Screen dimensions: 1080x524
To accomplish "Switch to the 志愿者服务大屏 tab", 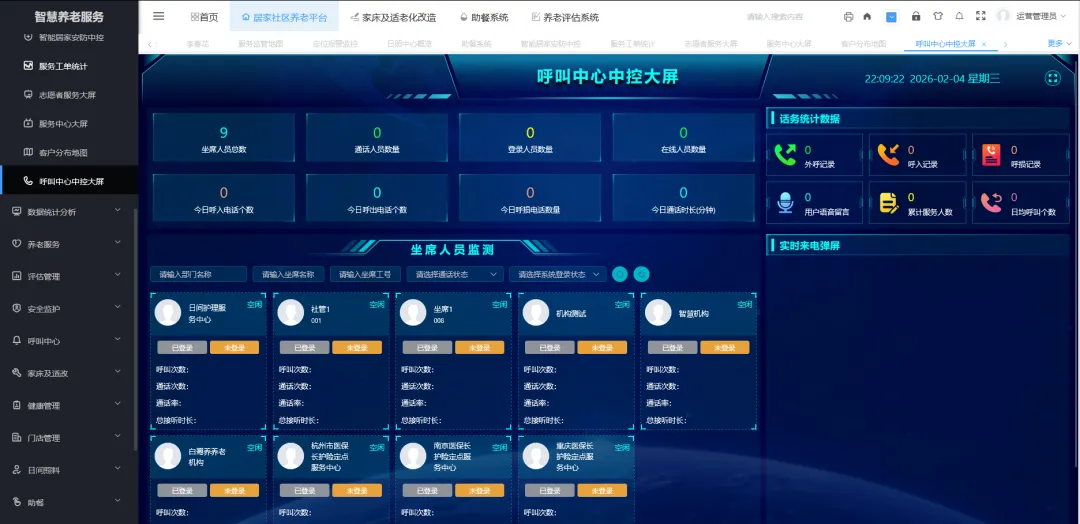I will 710,44.
